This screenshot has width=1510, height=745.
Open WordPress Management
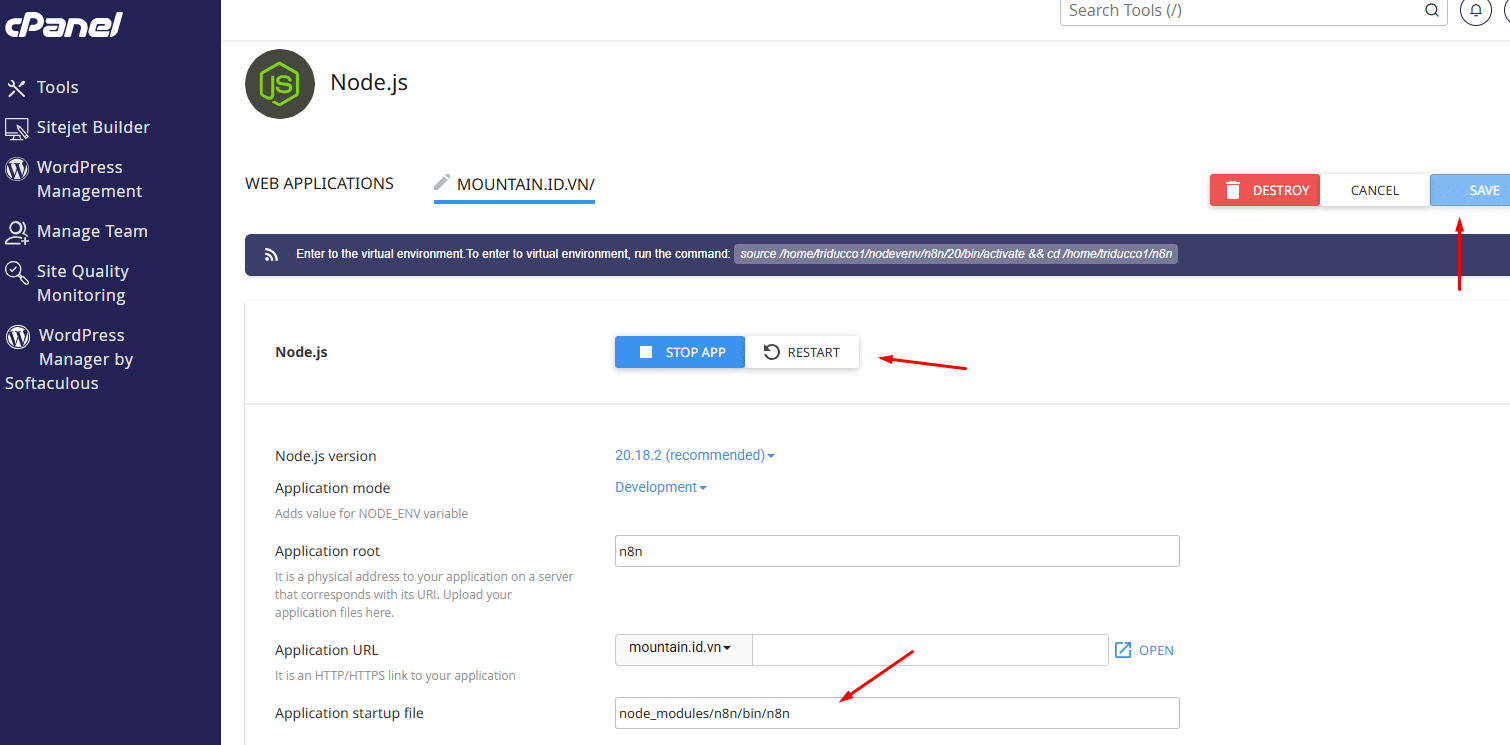click(89, 179)
